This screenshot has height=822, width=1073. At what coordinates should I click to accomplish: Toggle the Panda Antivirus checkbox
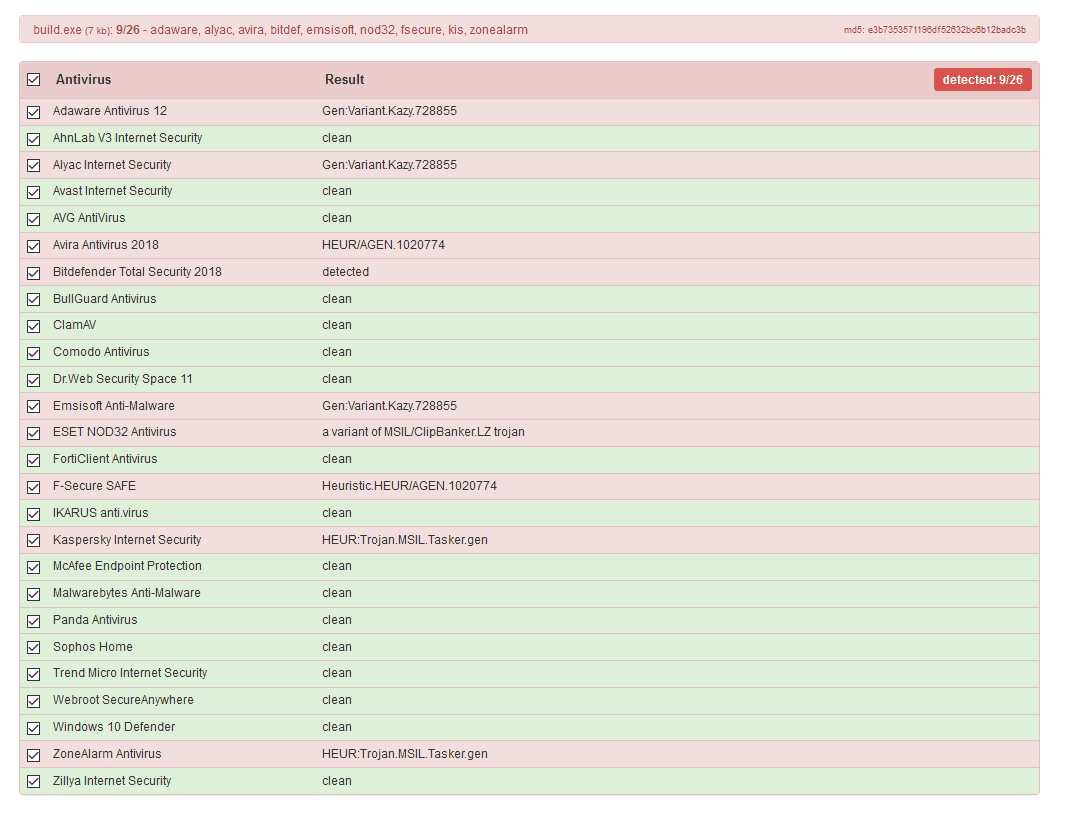click(x=34, y=621)
